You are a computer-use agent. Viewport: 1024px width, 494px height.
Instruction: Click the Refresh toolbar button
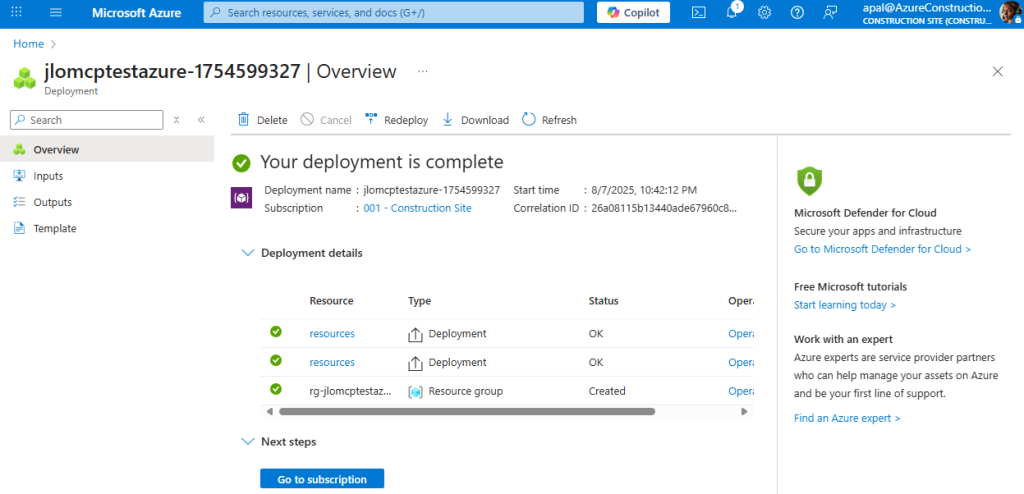(549, 120)
